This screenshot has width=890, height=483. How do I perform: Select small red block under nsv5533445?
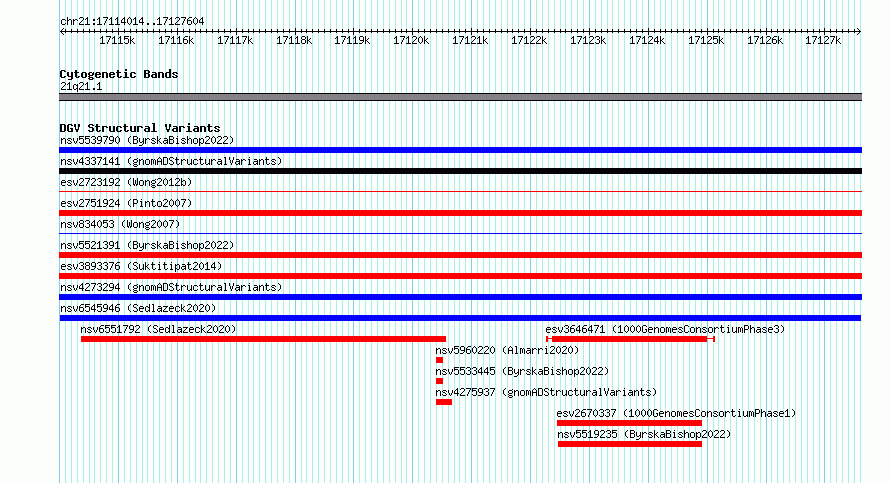(x=439, y=381)
